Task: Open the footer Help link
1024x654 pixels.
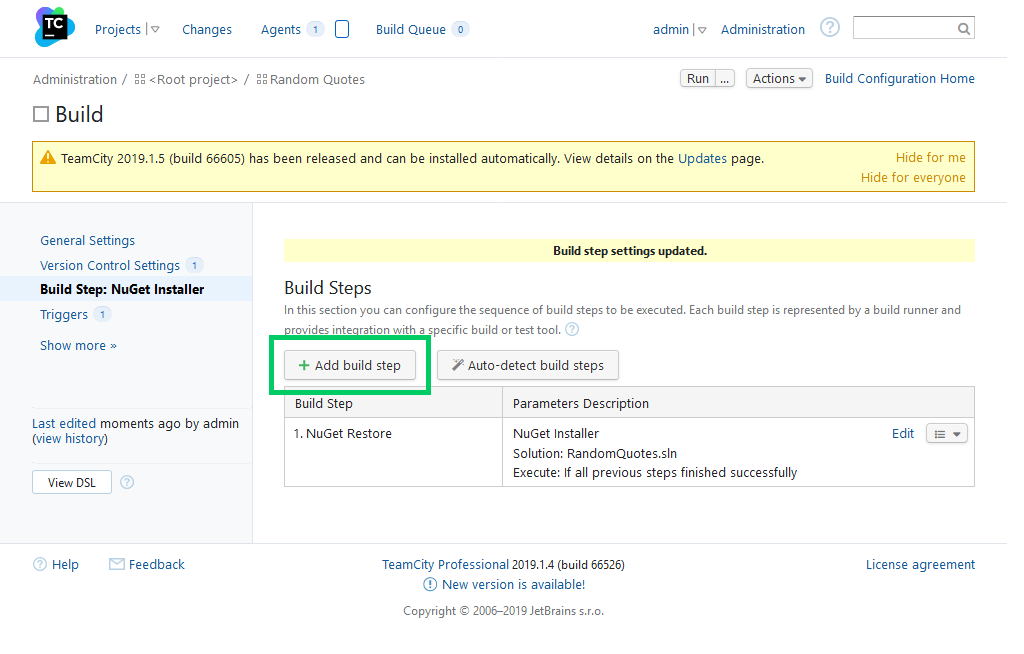Action: [x=65, y=564]
